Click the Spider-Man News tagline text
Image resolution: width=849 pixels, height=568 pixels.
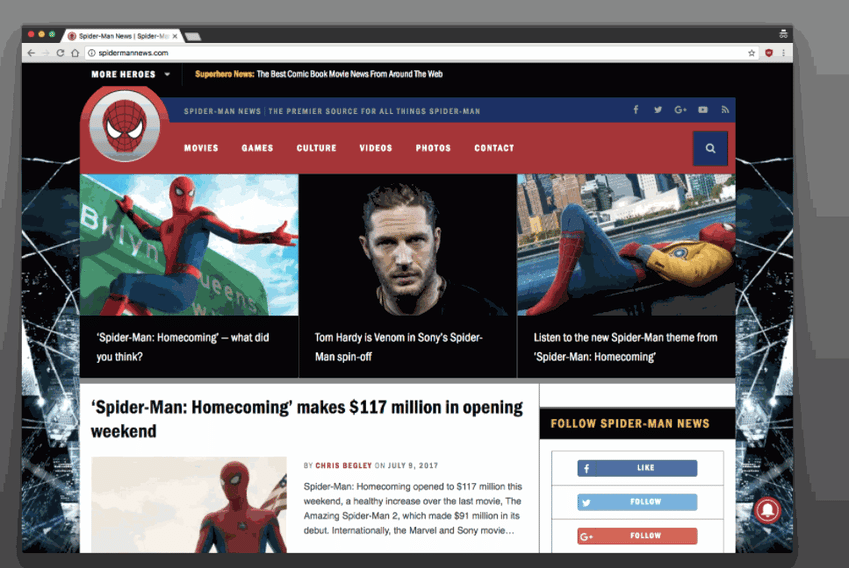332,111
